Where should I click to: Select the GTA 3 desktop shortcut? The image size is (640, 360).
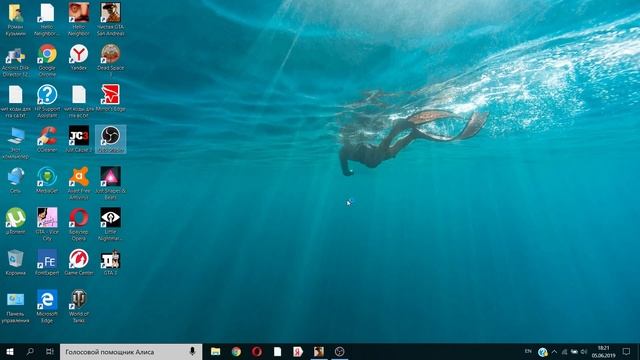tap(111, 262)
